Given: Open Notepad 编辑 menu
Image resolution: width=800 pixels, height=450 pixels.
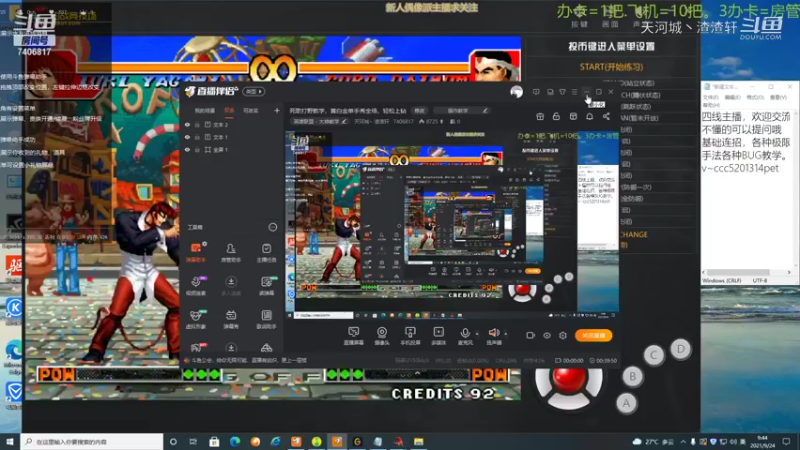Looking at the screenshot, I should [x=732, y=97].
